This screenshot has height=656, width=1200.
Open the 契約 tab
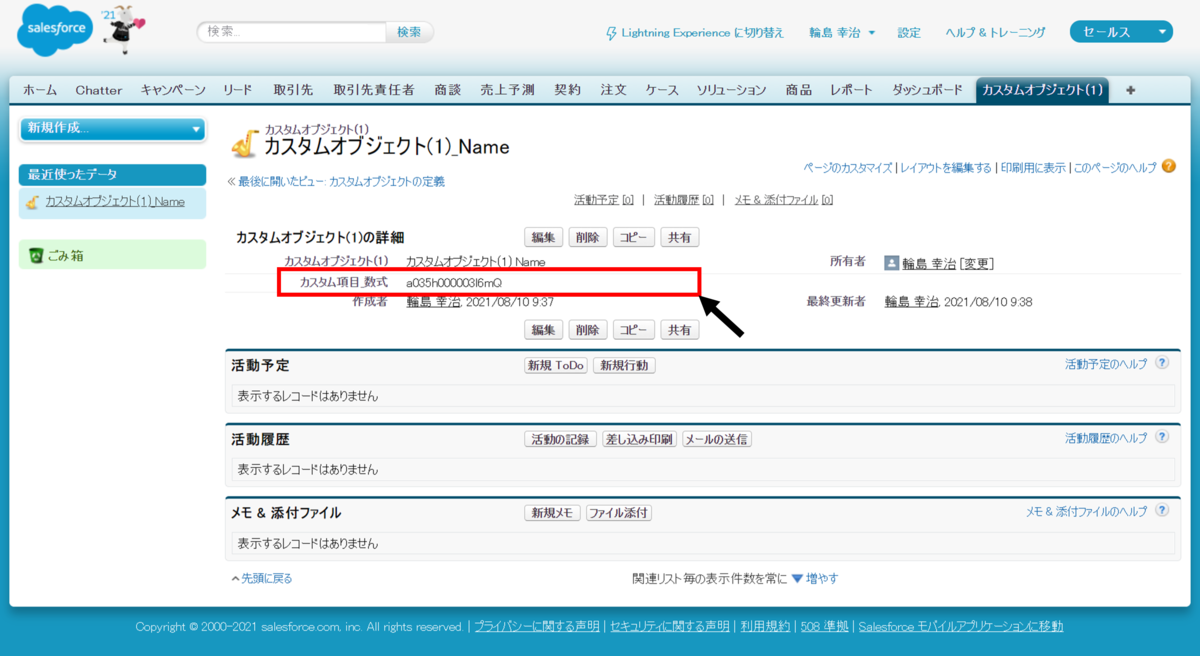[568, 90]
